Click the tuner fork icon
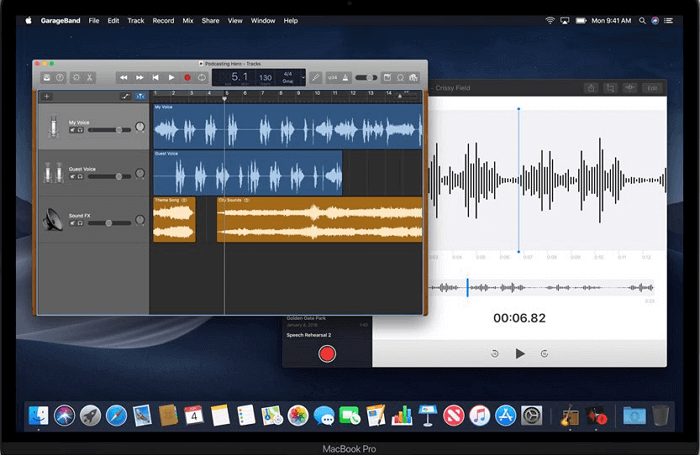Viewport: 700px width, 455px height. 314,77
